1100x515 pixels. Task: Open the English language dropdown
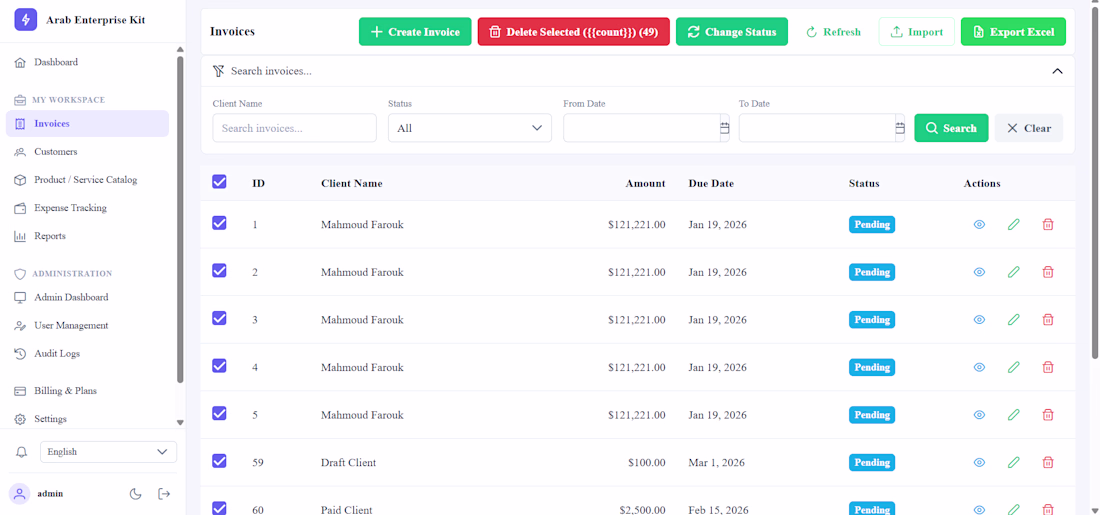pos(109,452)
